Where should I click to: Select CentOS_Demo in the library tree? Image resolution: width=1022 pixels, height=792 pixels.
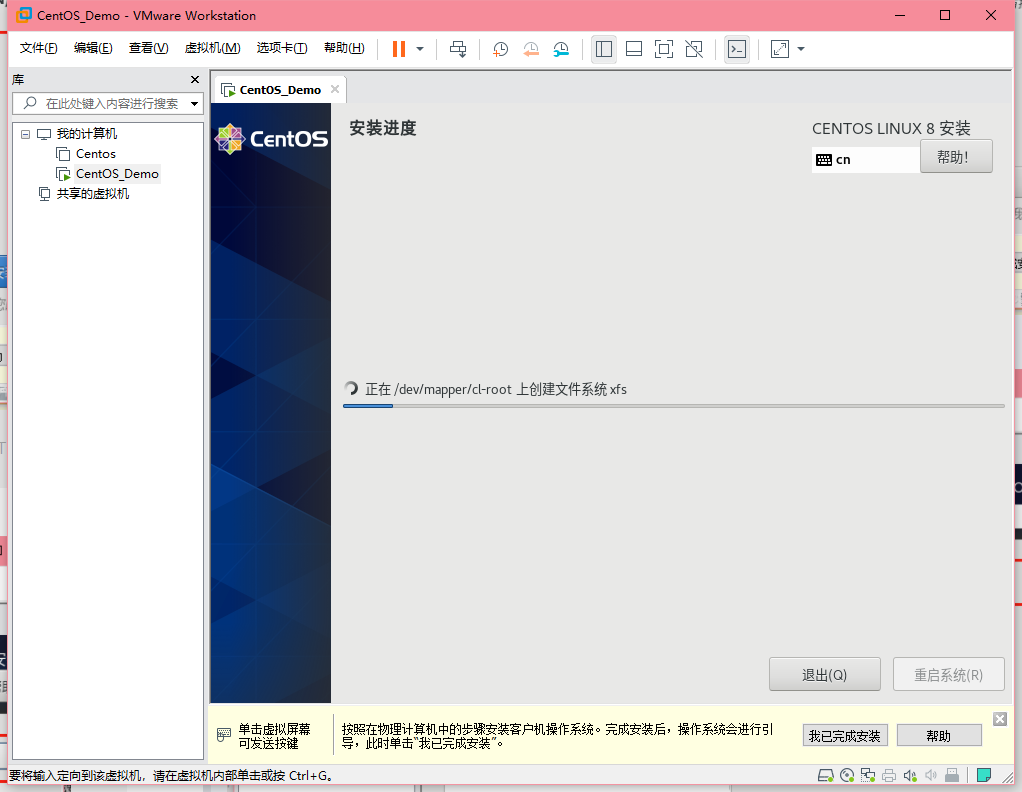click(x=117, y=174)
